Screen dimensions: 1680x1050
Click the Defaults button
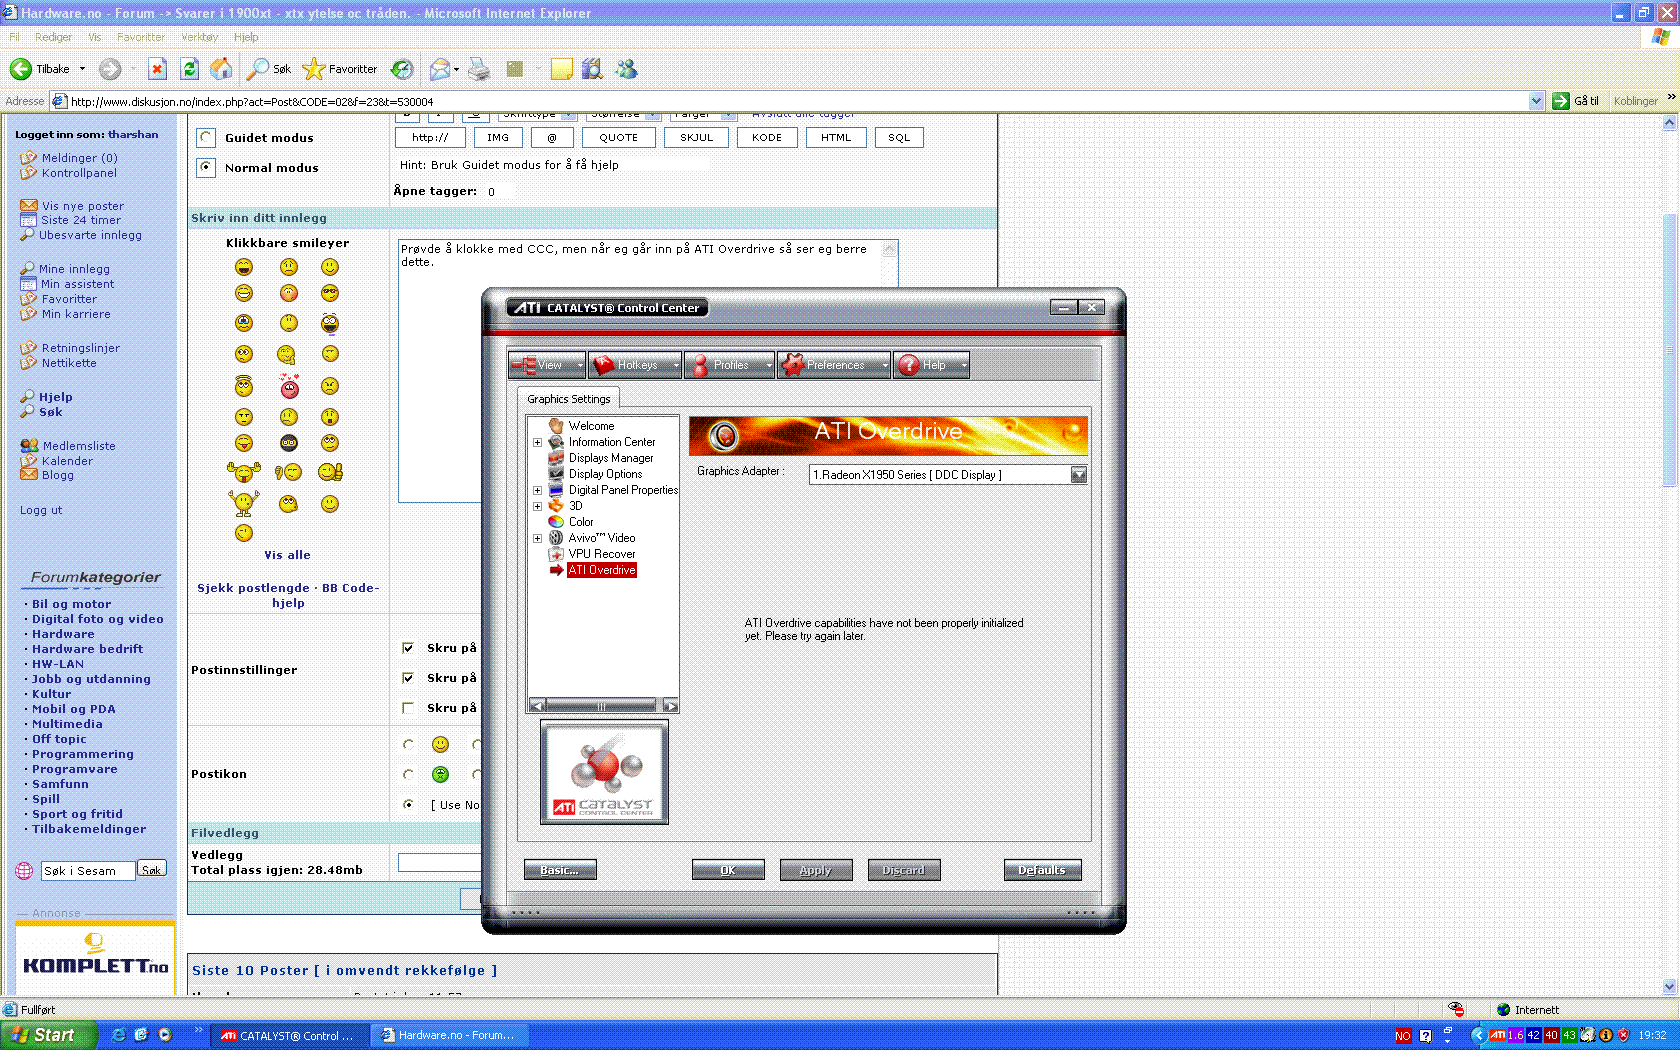(1042, 870)
